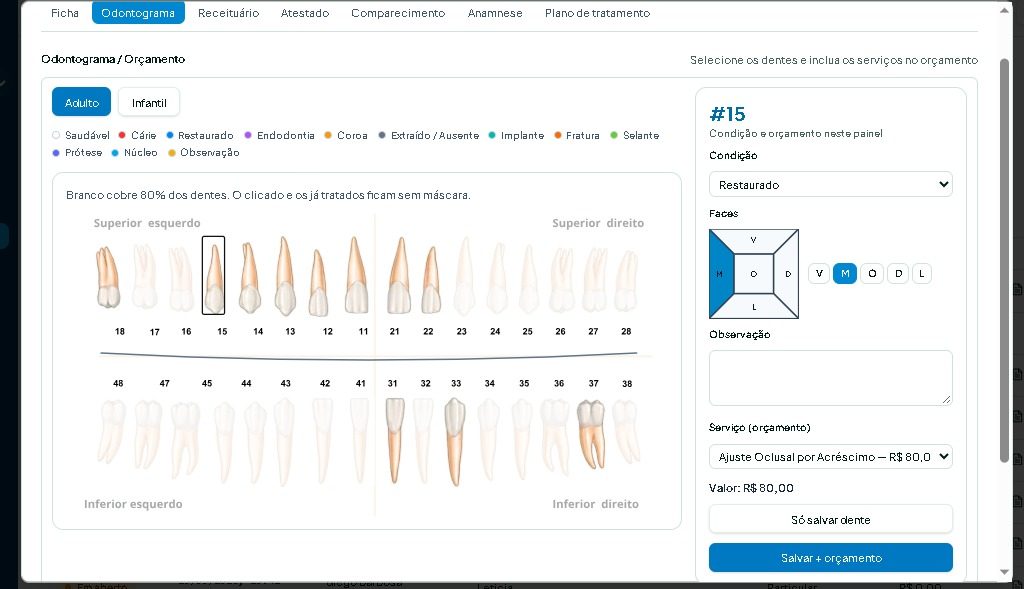Mark lingual face on tooth diagram

click(754, 306)
